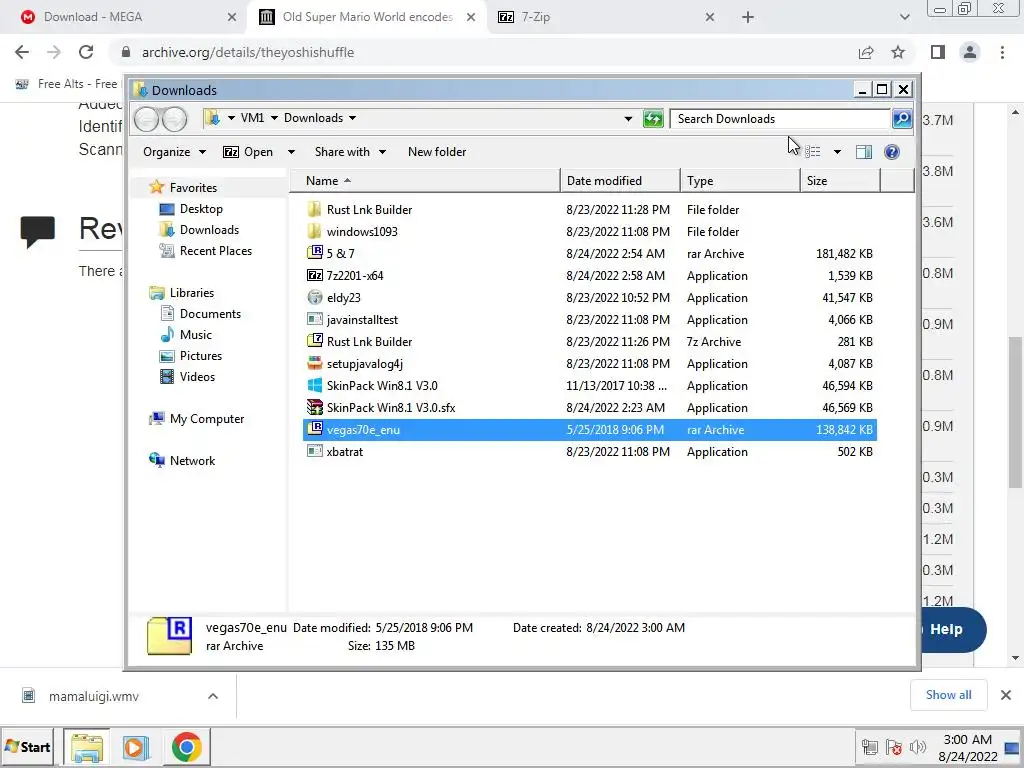Select My Computer in navigation pane

[x=206, y=419]
